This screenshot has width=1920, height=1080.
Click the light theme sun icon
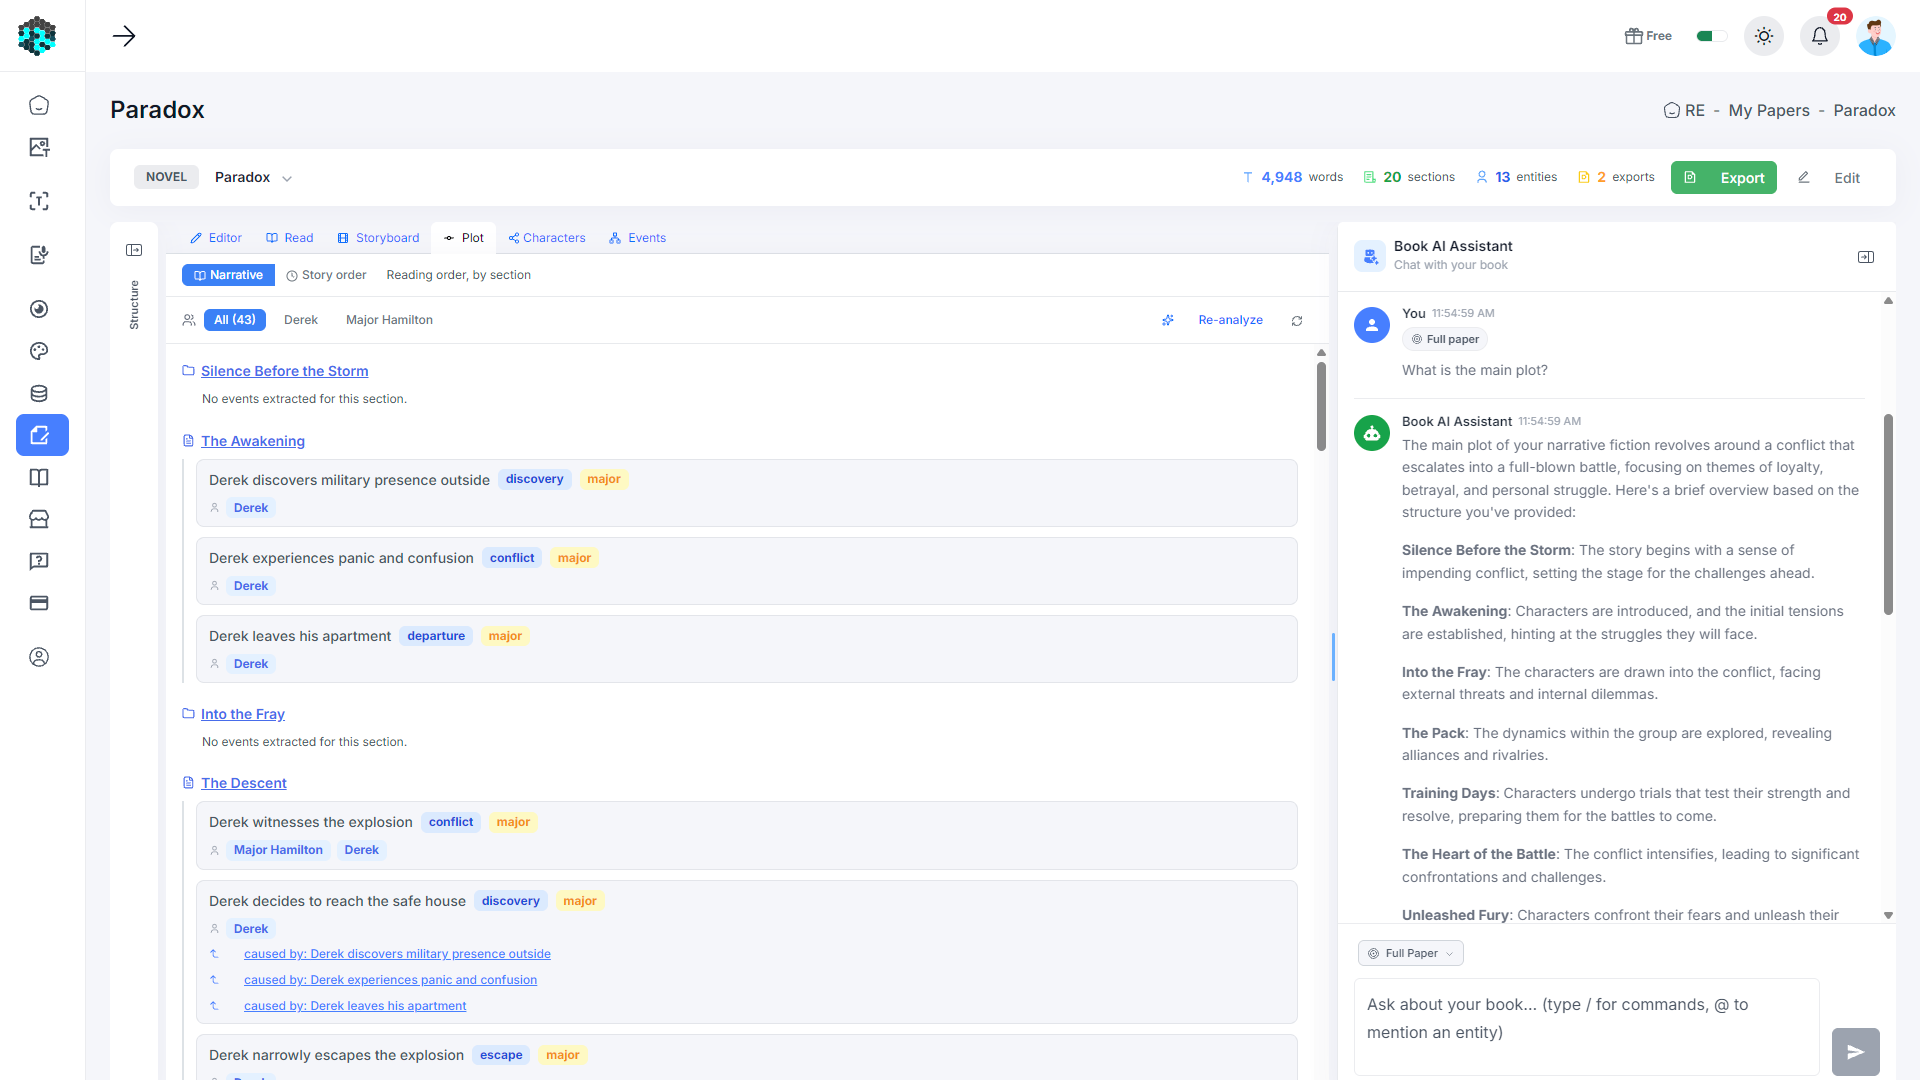click(x=1763, y=36)
